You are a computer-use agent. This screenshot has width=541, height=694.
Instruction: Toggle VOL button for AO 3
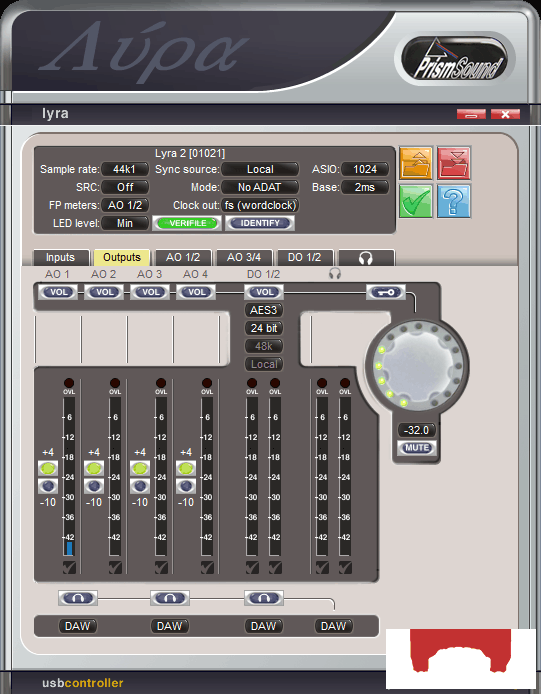coord(150,292)
